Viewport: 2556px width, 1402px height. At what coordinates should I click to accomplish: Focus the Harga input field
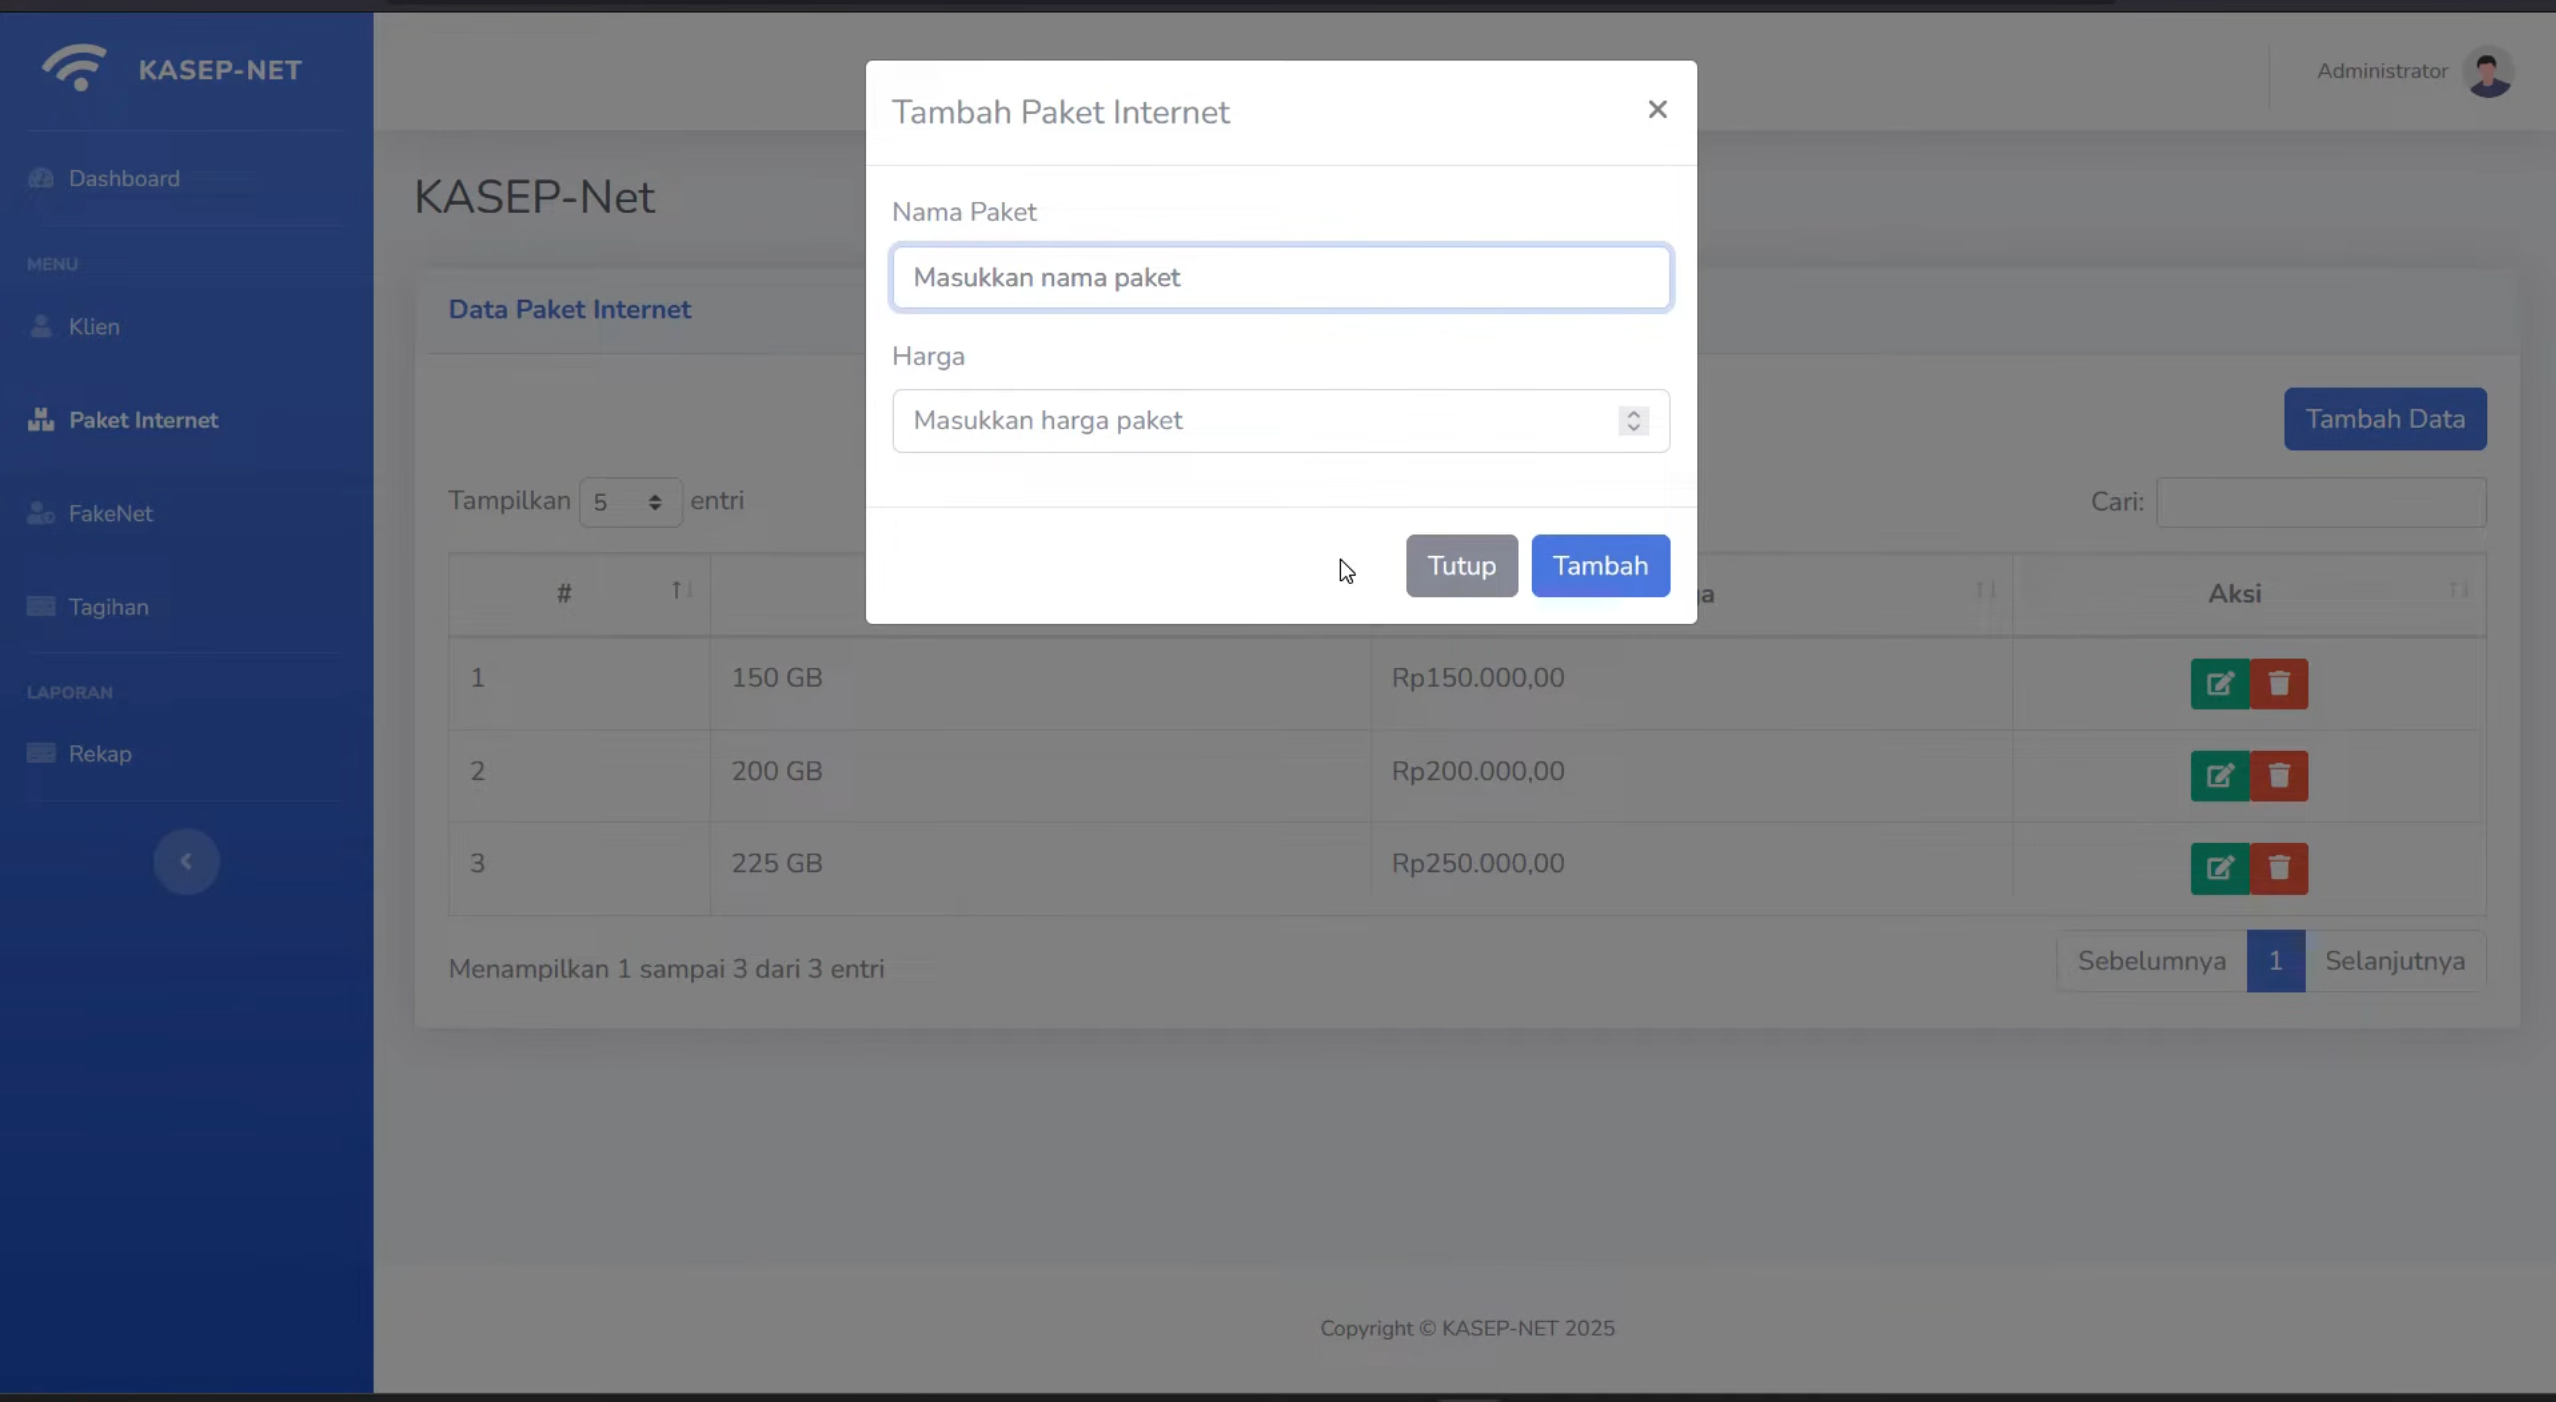(x=1281, y=421)
